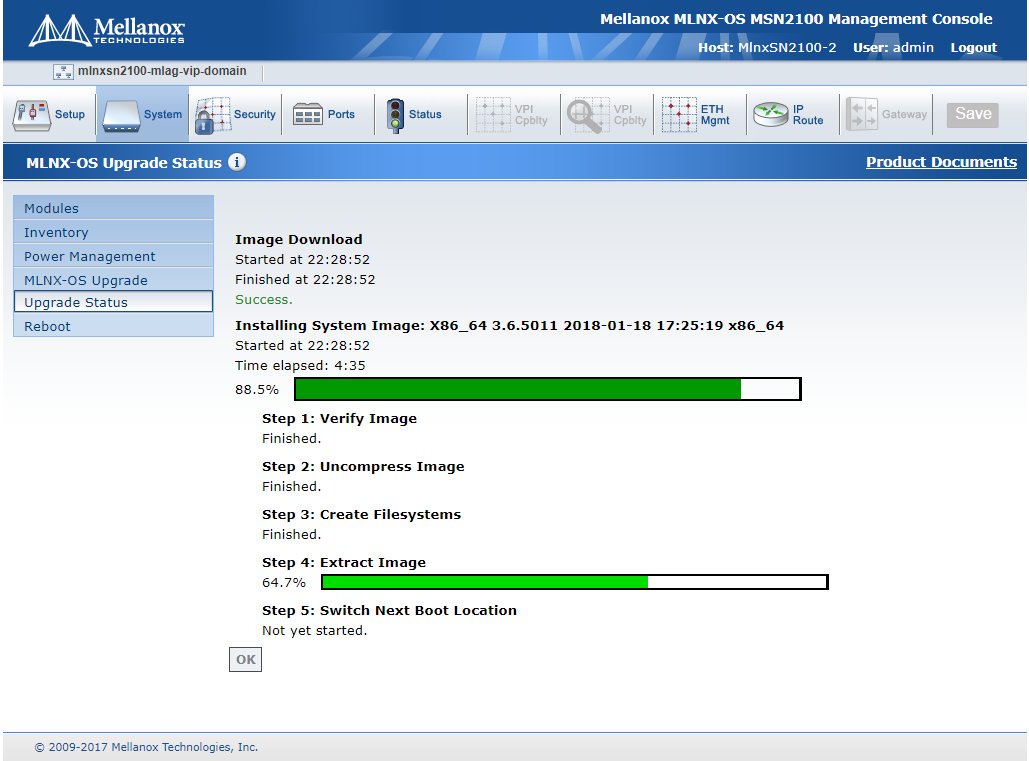Image resolution: width=1029 pixels, height=761 pixels.
Task: Click the Finished at 22:28:52 text
Action: 305,279
